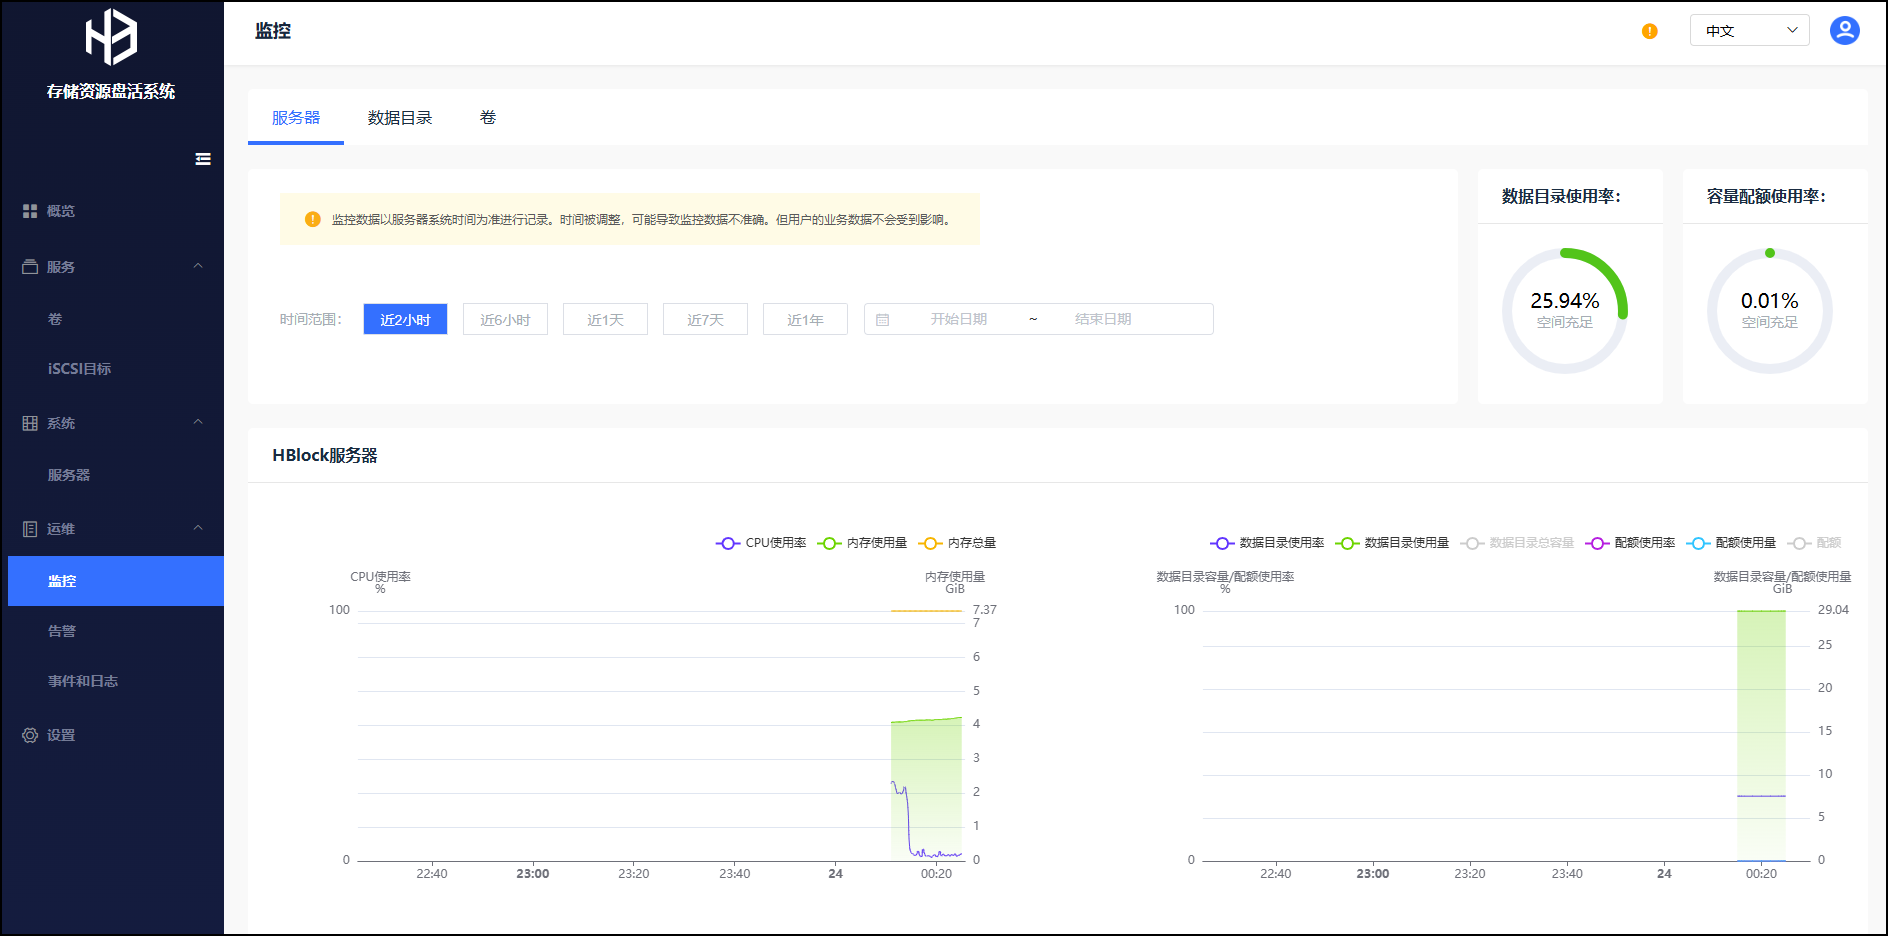
Task: Enable the greyed-out 配额 legend series
Action: pos(1815,543)
